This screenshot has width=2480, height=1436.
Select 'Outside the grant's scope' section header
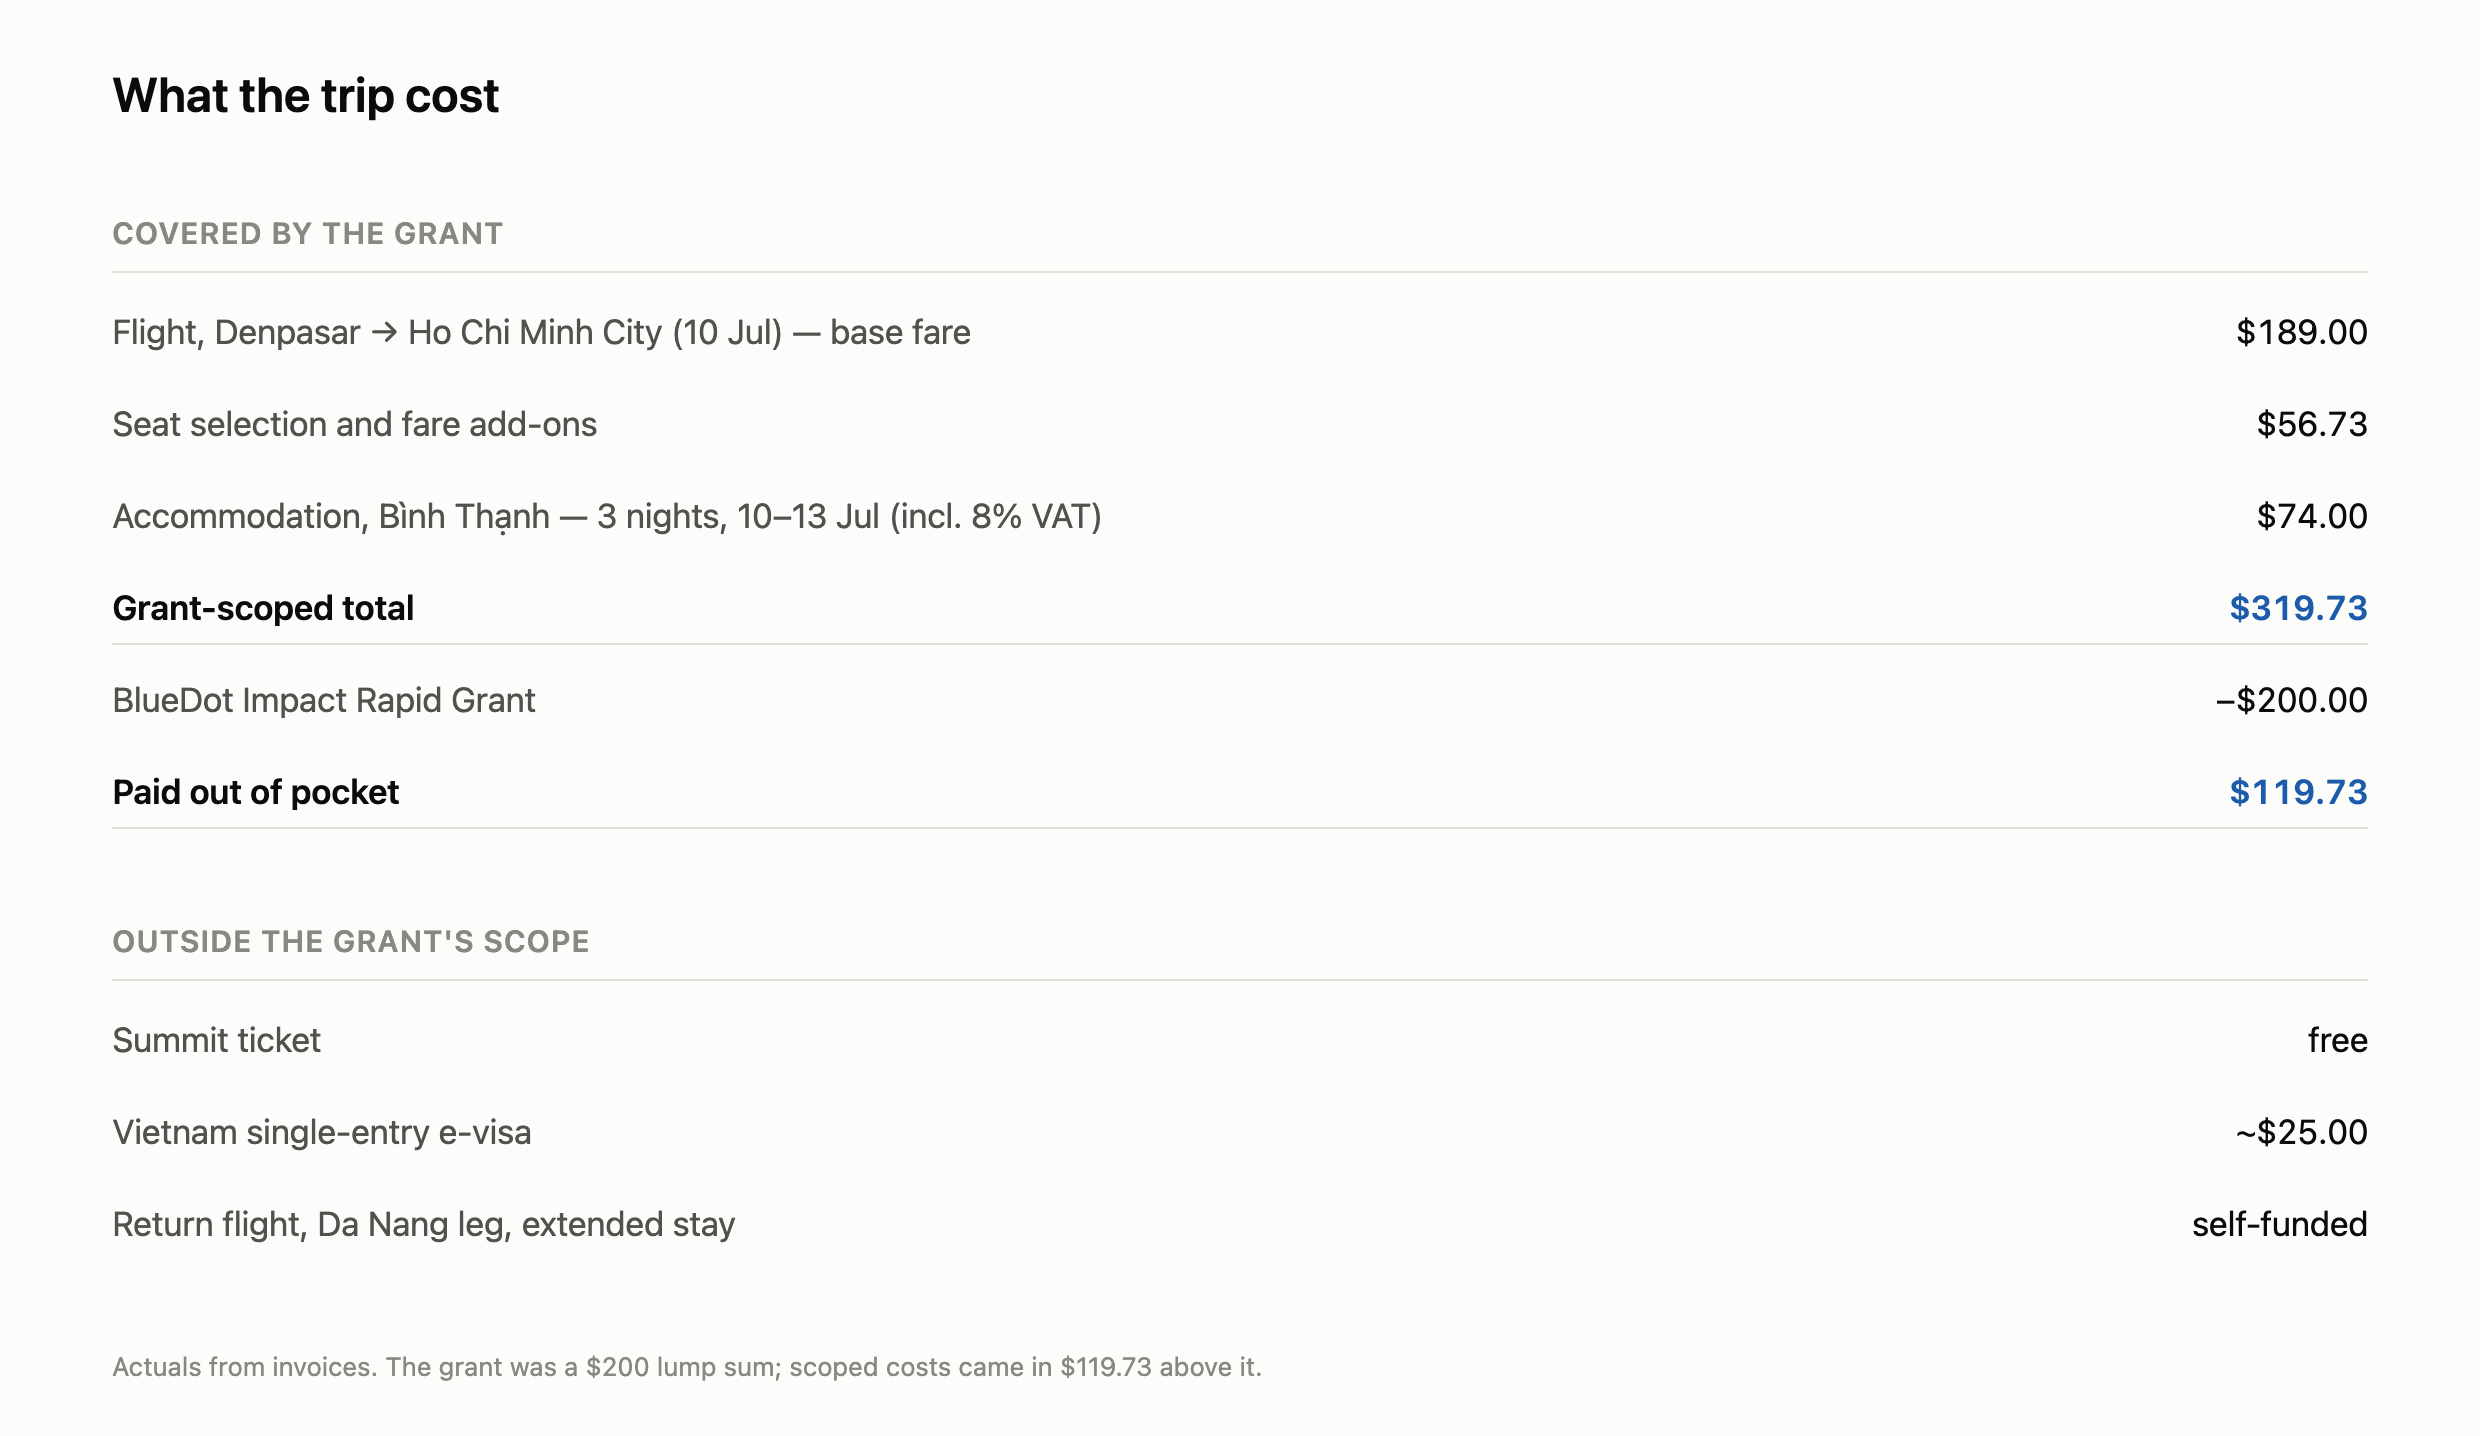(351, 941)
